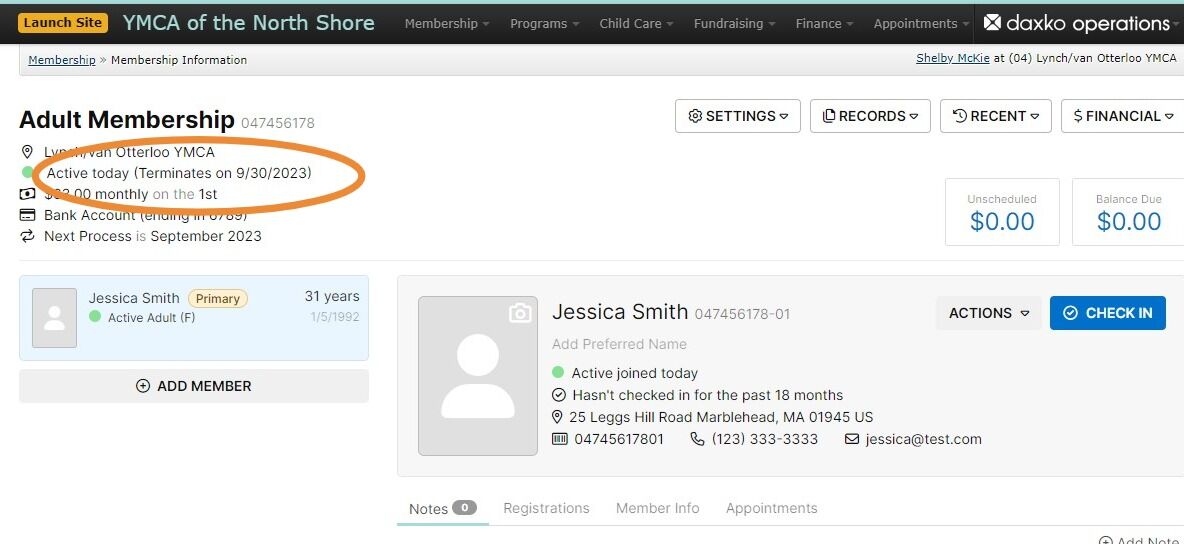Screen dimensions: 1184x544
Task: Select the Jessica Smith Primary member card
Action: click(194, 317)
